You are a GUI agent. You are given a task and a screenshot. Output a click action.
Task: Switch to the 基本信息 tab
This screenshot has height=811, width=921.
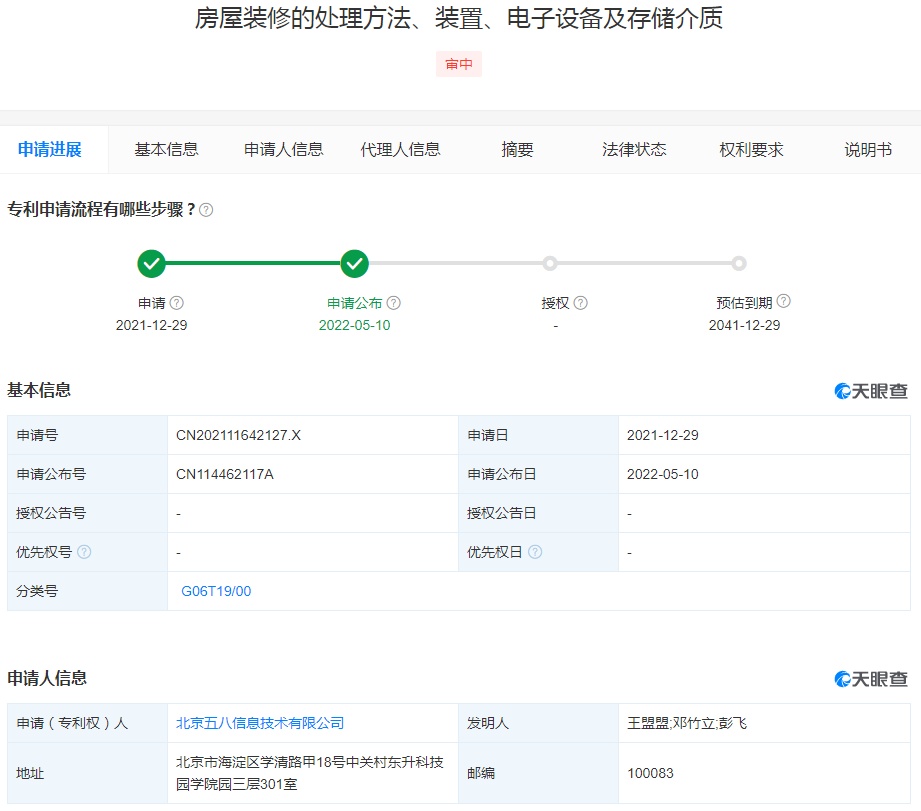(167, 150)
